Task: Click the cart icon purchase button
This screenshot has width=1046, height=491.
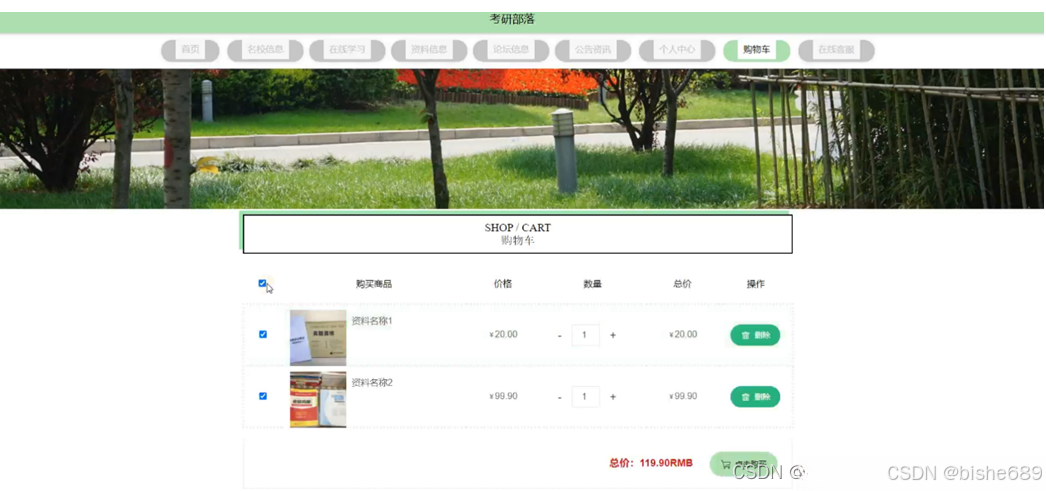Action: pyautogui.click(x=743, y=464)
